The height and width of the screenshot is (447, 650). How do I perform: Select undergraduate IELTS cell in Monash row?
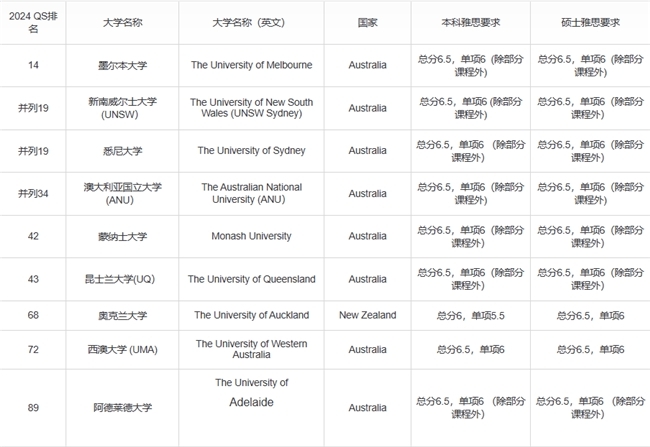(x=471, y=236)
